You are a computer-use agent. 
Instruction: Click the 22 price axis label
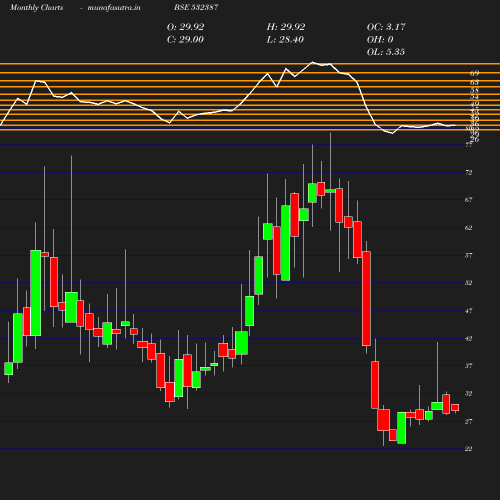pyautogui.click(x=469, y=449)
